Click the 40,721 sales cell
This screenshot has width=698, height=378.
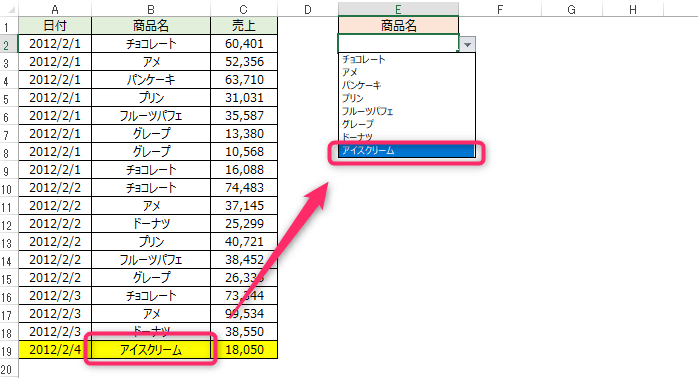(x=243, y=242)
